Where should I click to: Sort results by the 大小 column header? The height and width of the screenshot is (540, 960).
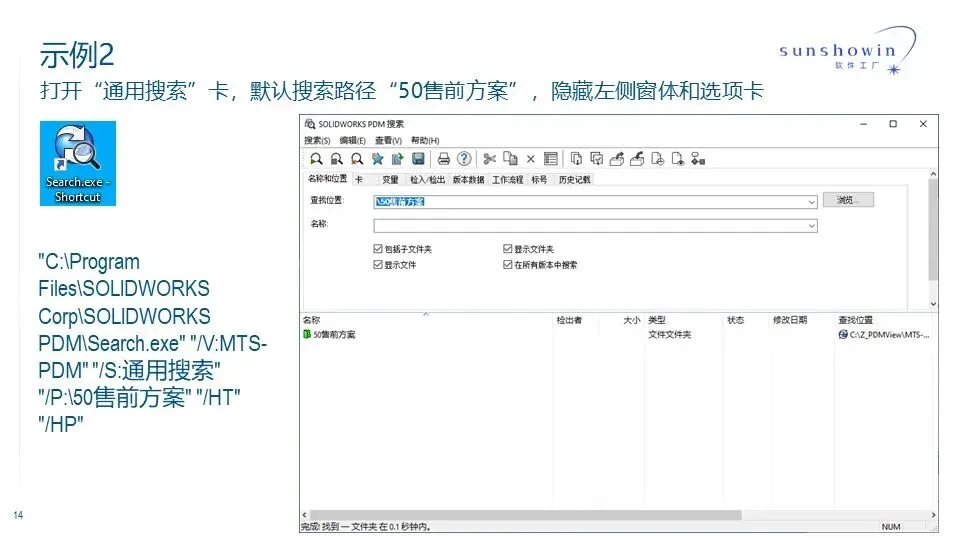pos(621,320)
